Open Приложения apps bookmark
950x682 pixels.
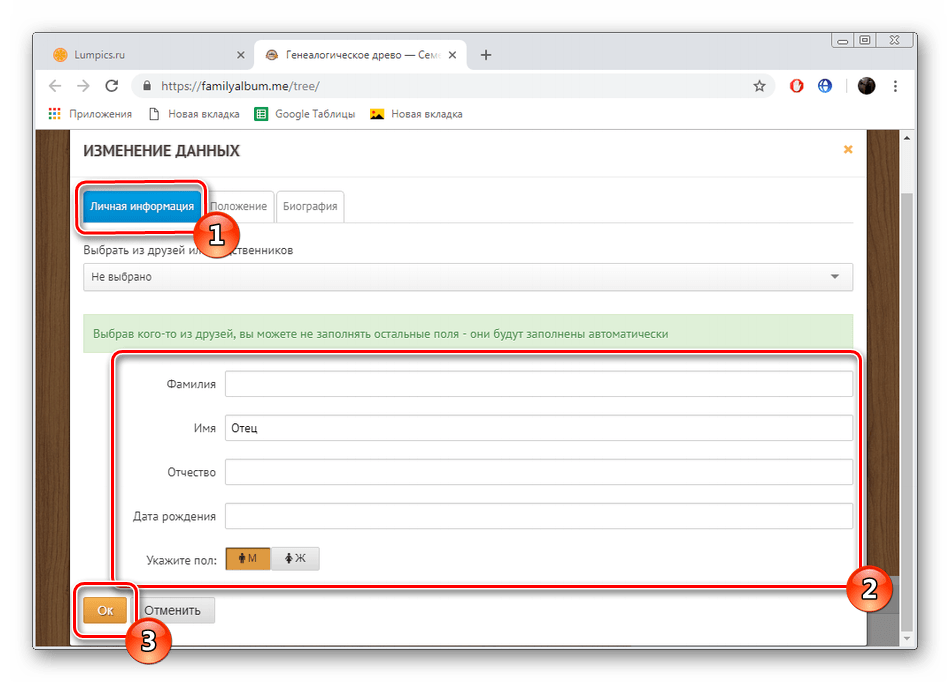click(x=90, y=114)
